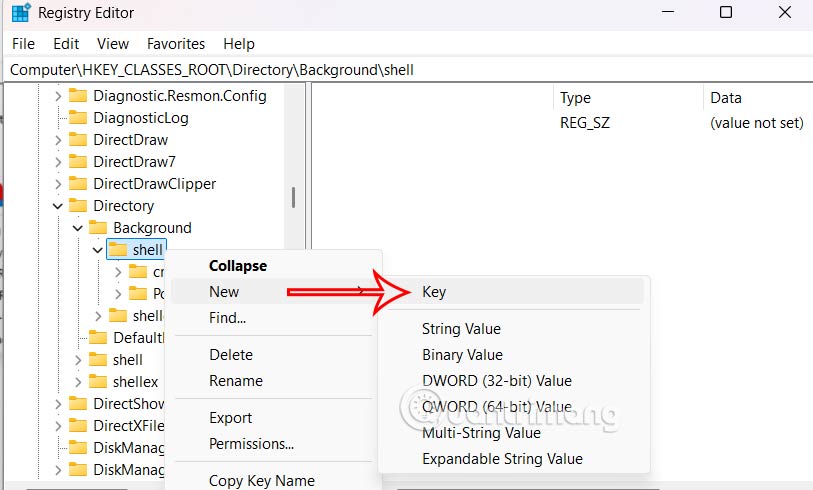The image size is (813, 490).
Task: Collapse the Background tree node
Action: 78,228
